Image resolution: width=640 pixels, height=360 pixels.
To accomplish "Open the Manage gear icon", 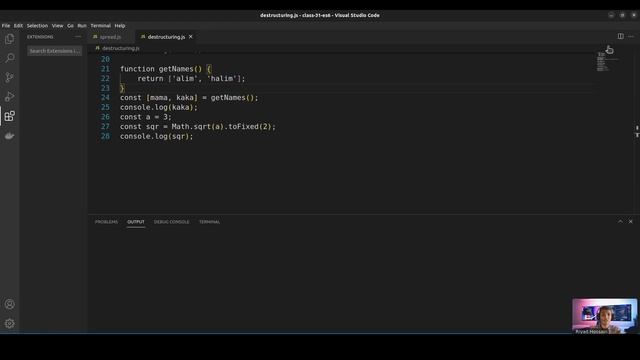I will [9, 323].
